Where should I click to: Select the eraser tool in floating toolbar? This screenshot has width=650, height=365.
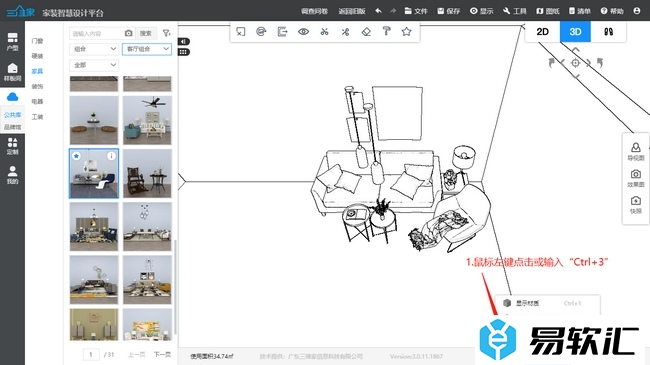[366, 32]
